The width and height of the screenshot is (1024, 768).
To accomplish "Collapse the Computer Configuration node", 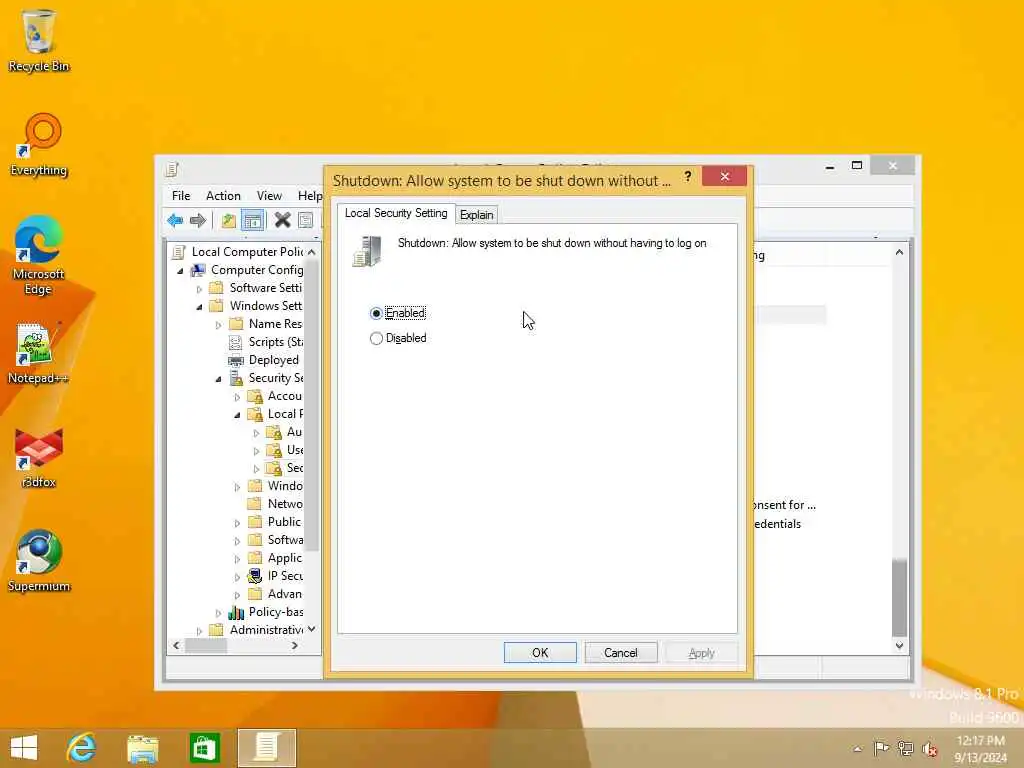I will click(181, 270).
